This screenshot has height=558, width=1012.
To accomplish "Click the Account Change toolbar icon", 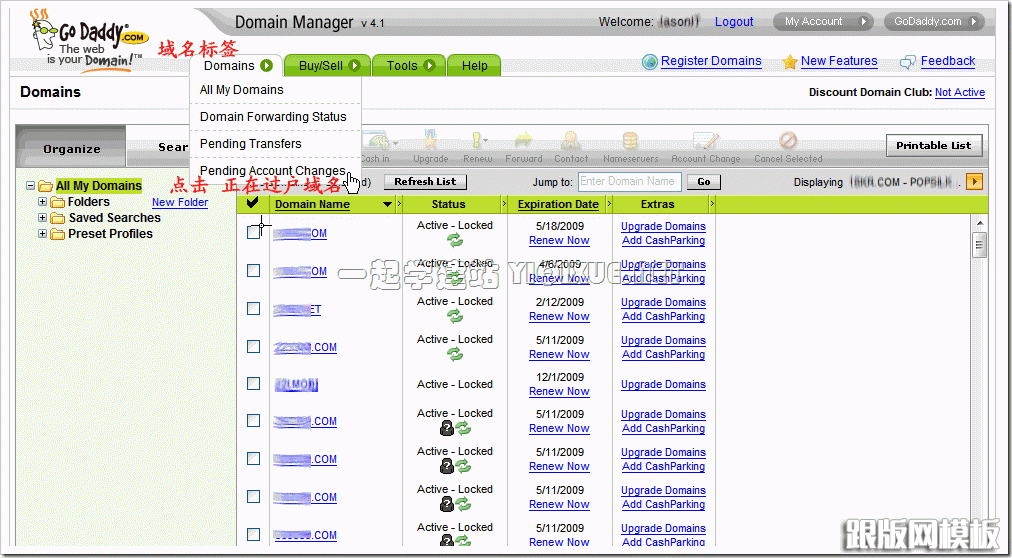I will tap(705, 140).
